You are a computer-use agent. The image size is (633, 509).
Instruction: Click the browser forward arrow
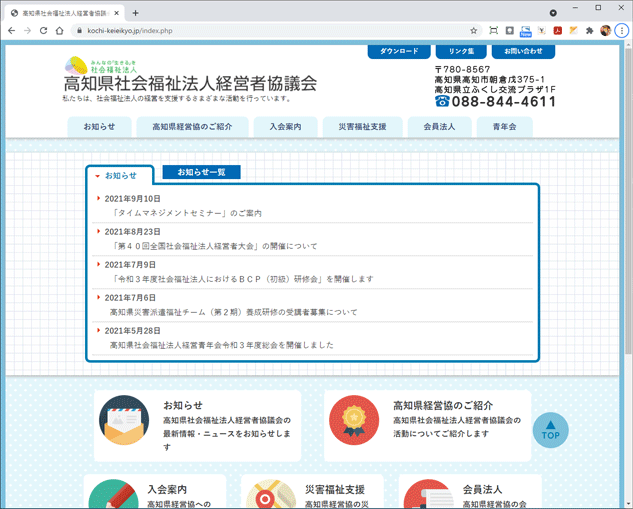click(27, 31)
